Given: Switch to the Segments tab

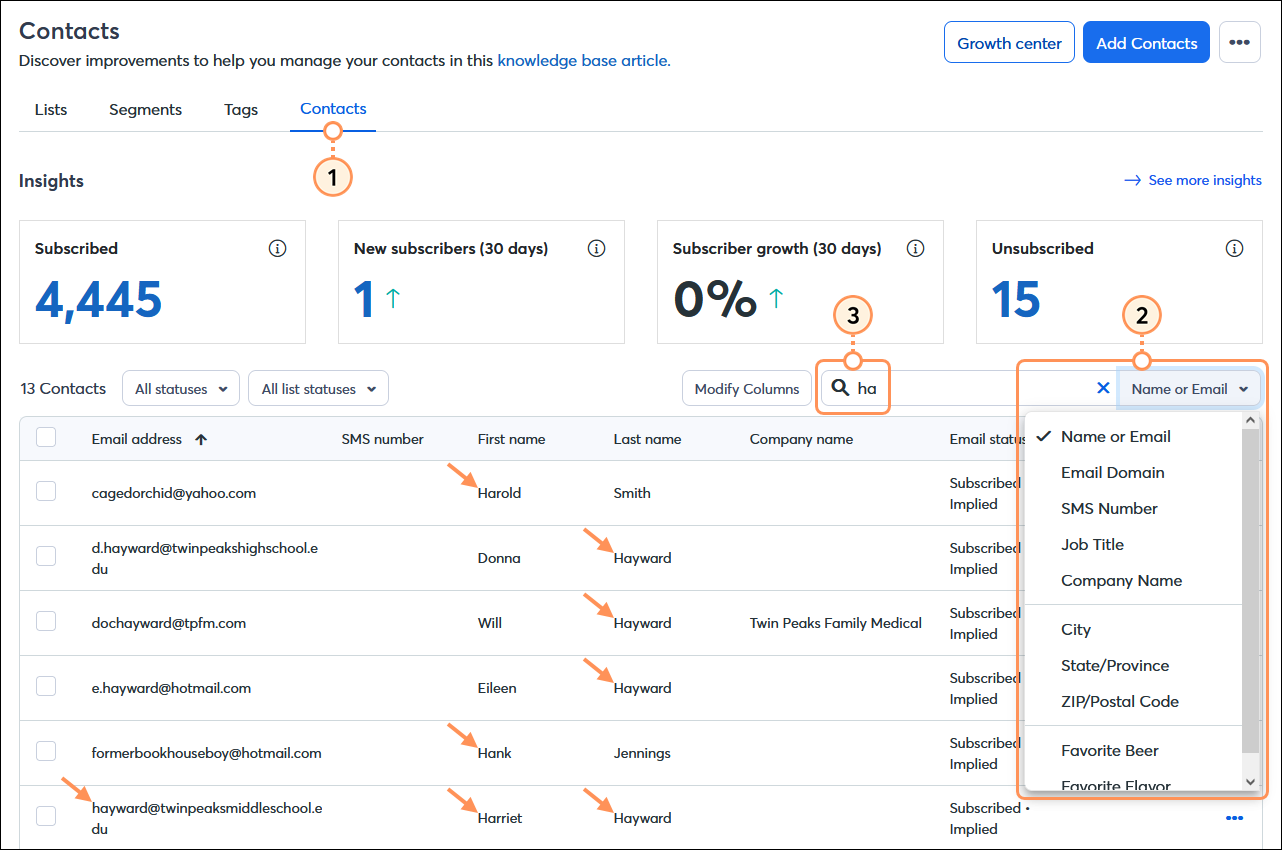Looking at the screenshot, I should click(145, 109).
